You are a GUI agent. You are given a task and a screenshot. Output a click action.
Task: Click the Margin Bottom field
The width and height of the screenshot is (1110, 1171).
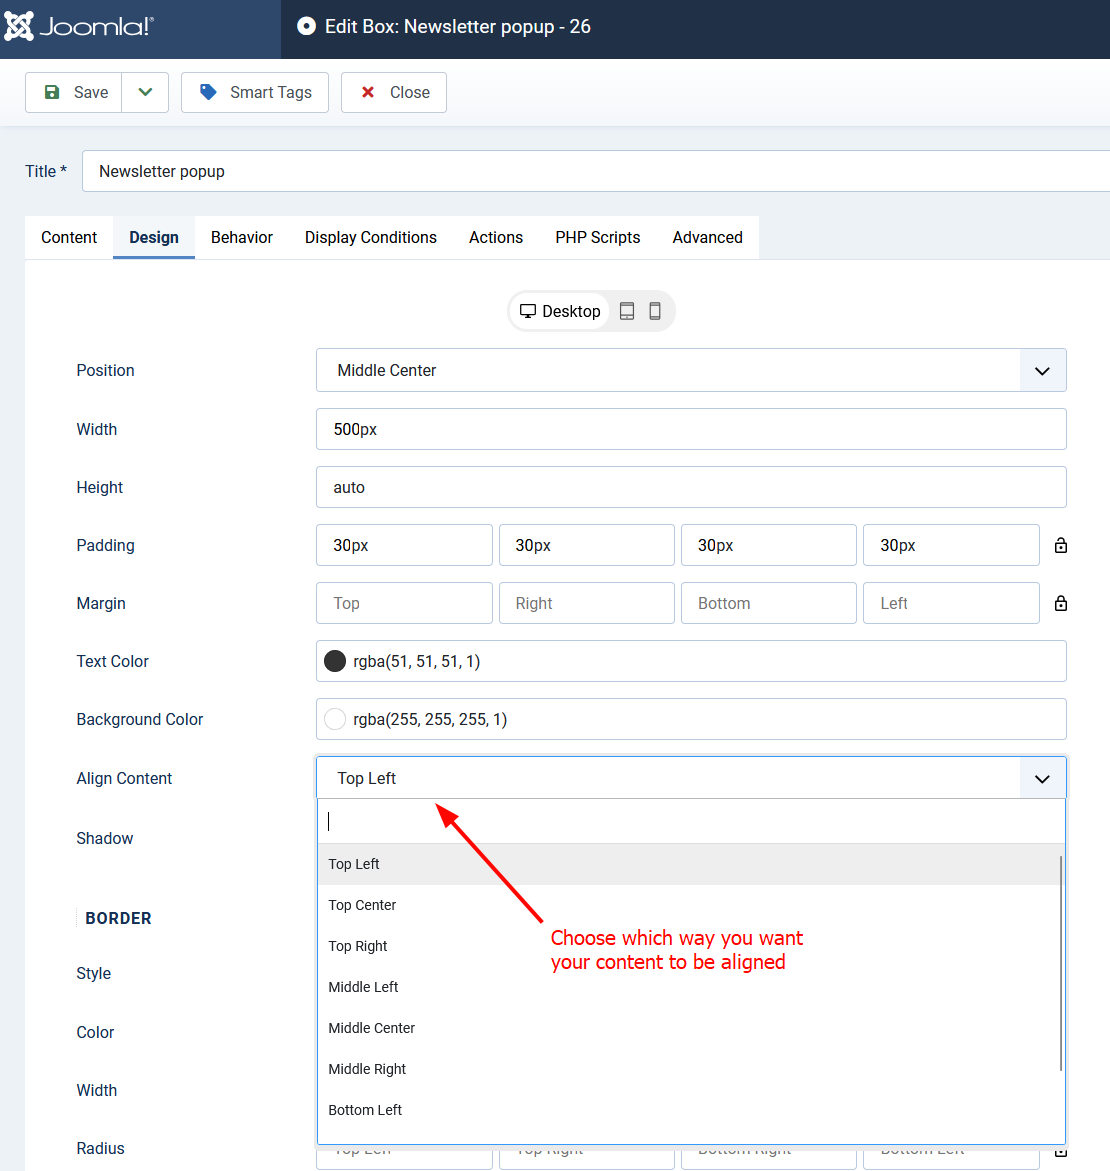pyautogui.click(x=769, y=603)
